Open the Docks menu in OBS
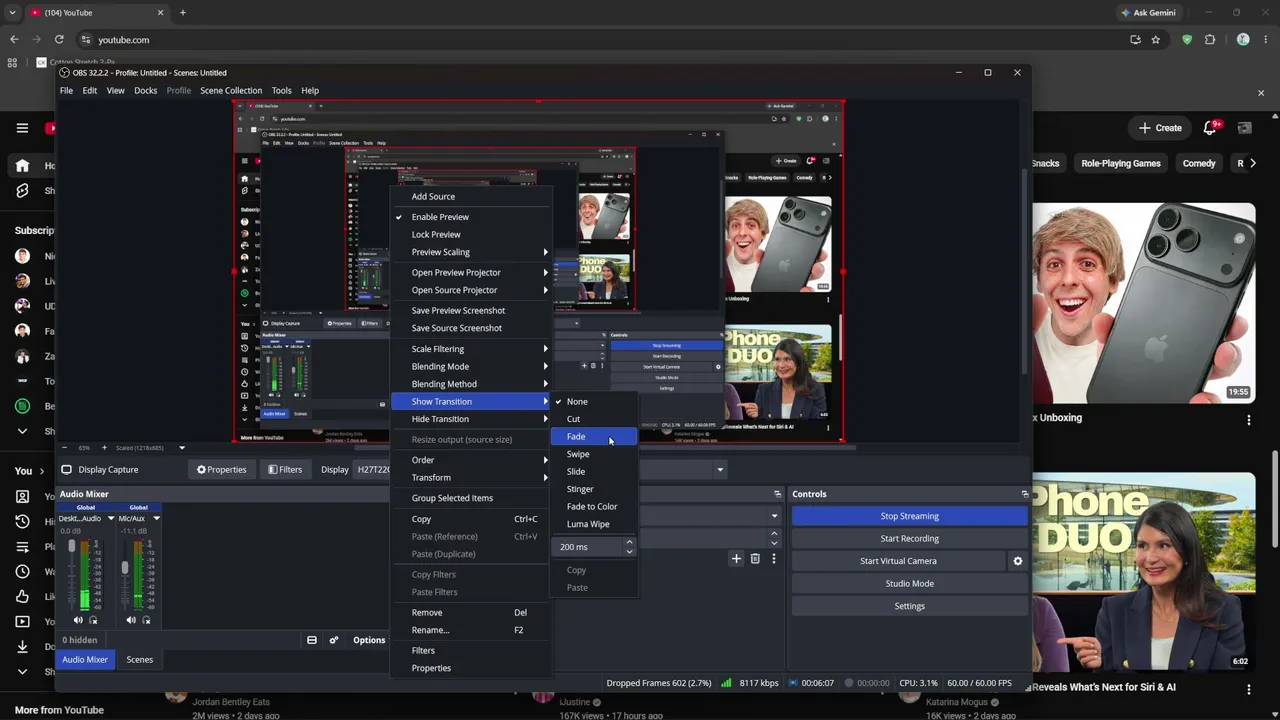This screenshot has width=1280, height=720. tap(145, 91)
